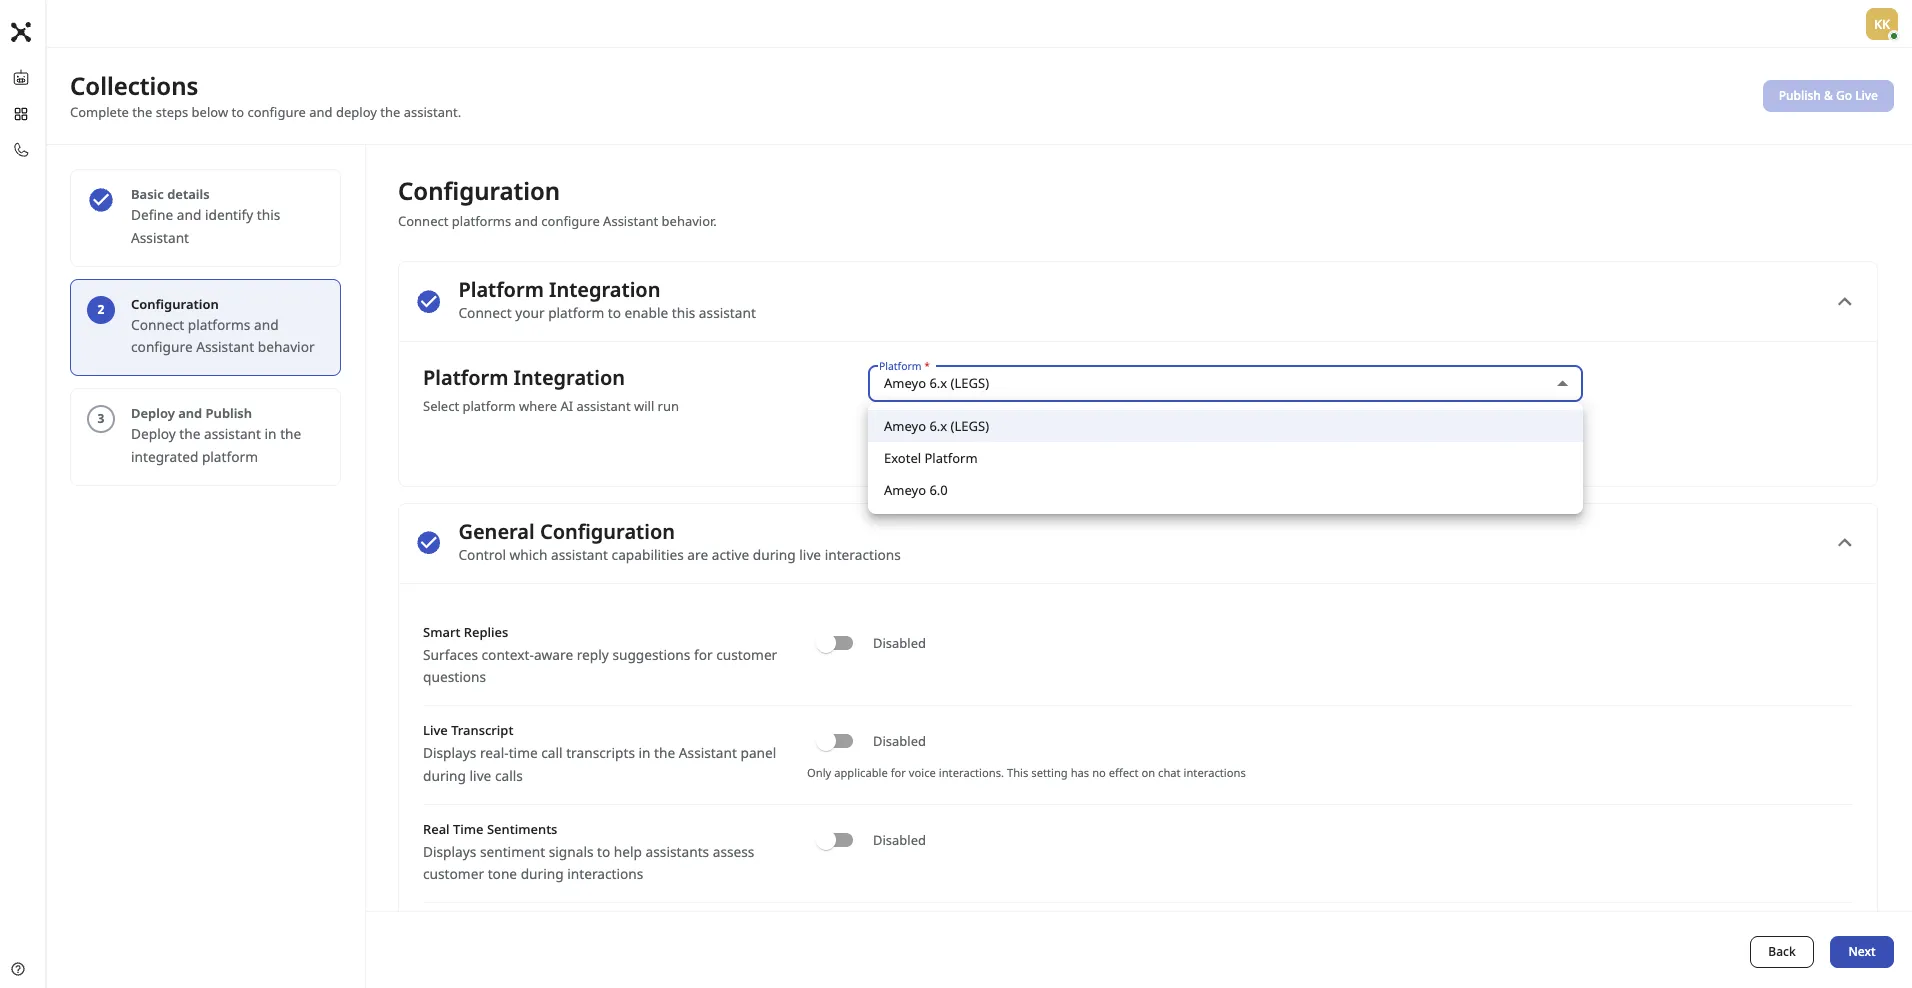The image size is (1912, 988).
Task: Select Ameyo 6.0 option
Action: click(x=1225, y=490)
